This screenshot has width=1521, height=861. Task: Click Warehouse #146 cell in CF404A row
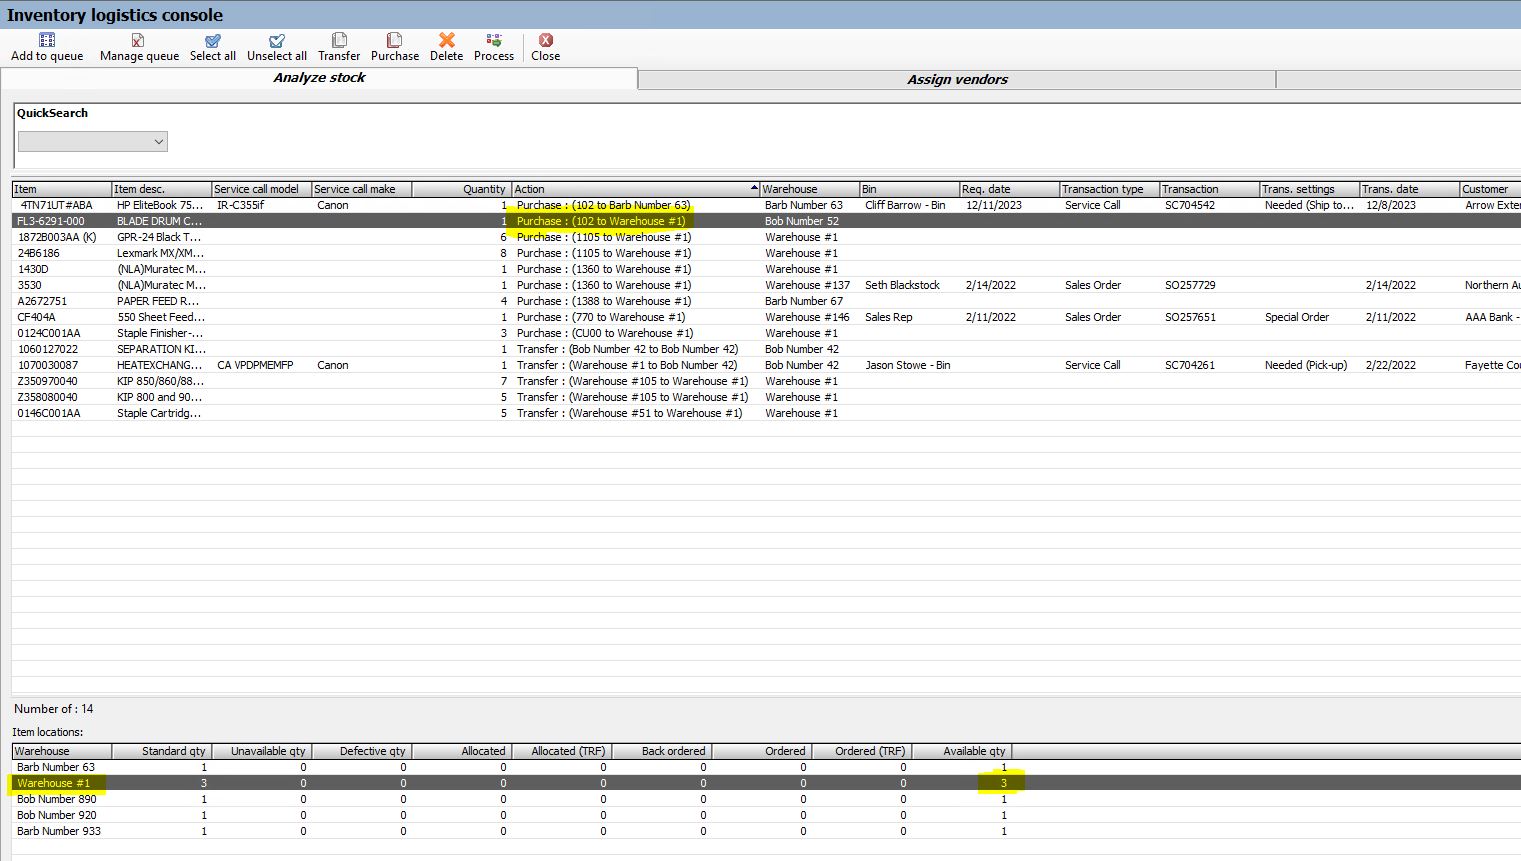pyautogui.click(x=807, y=317)
